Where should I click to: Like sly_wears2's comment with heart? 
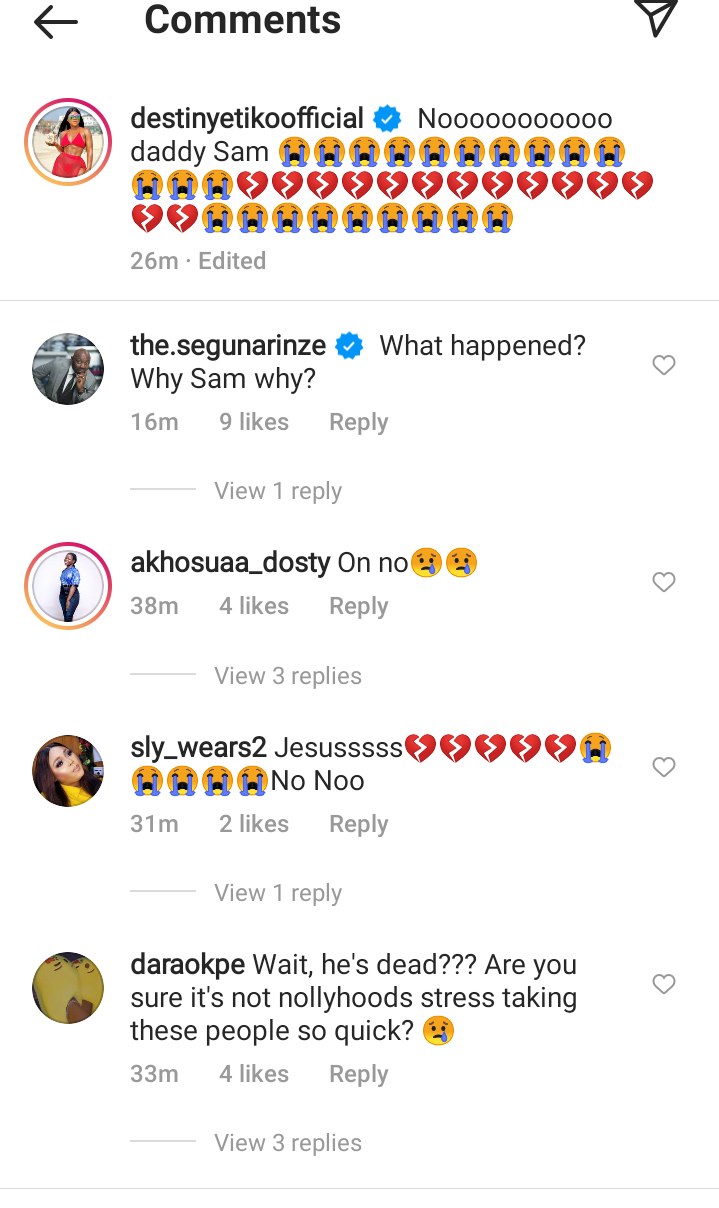pos(664,767)
